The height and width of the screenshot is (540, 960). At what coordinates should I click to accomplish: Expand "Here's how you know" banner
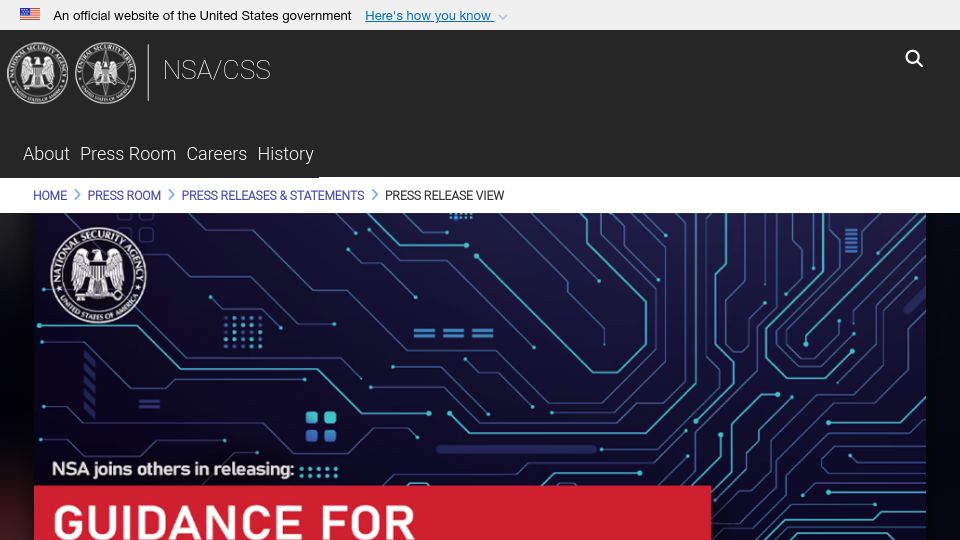click(x=429, y=15)
